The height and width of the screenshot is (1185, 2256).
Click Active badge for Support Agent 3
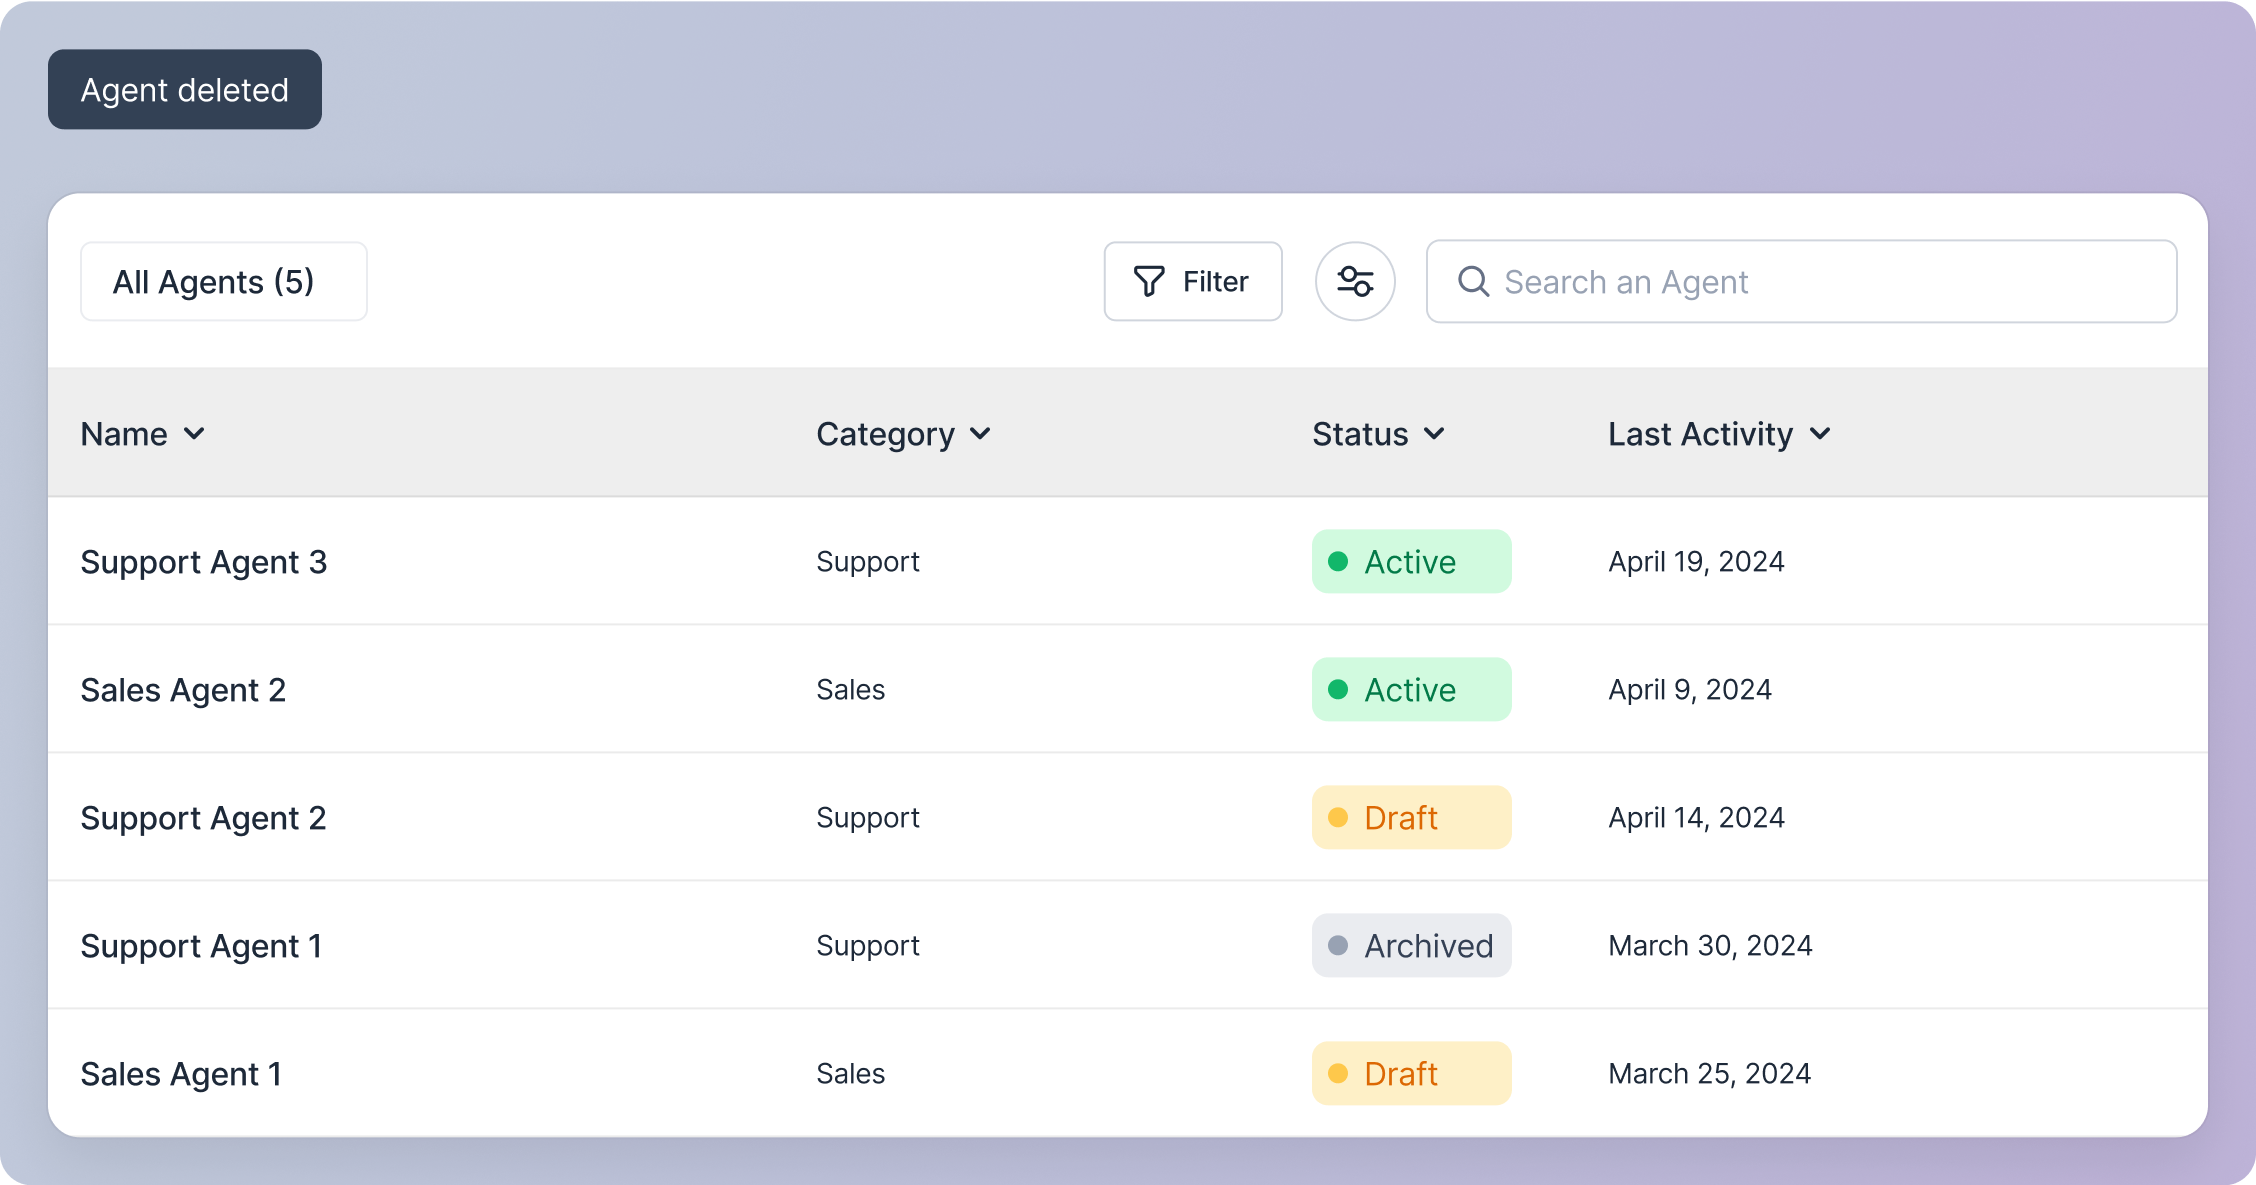(x=1410, y=562)
